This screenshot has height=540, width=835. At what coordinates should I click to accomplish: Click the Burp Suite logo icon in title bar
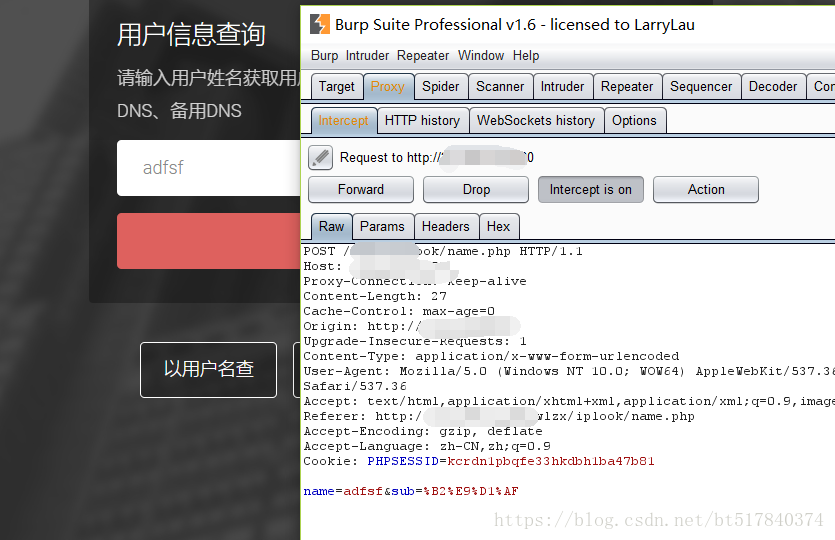point(320,24)
